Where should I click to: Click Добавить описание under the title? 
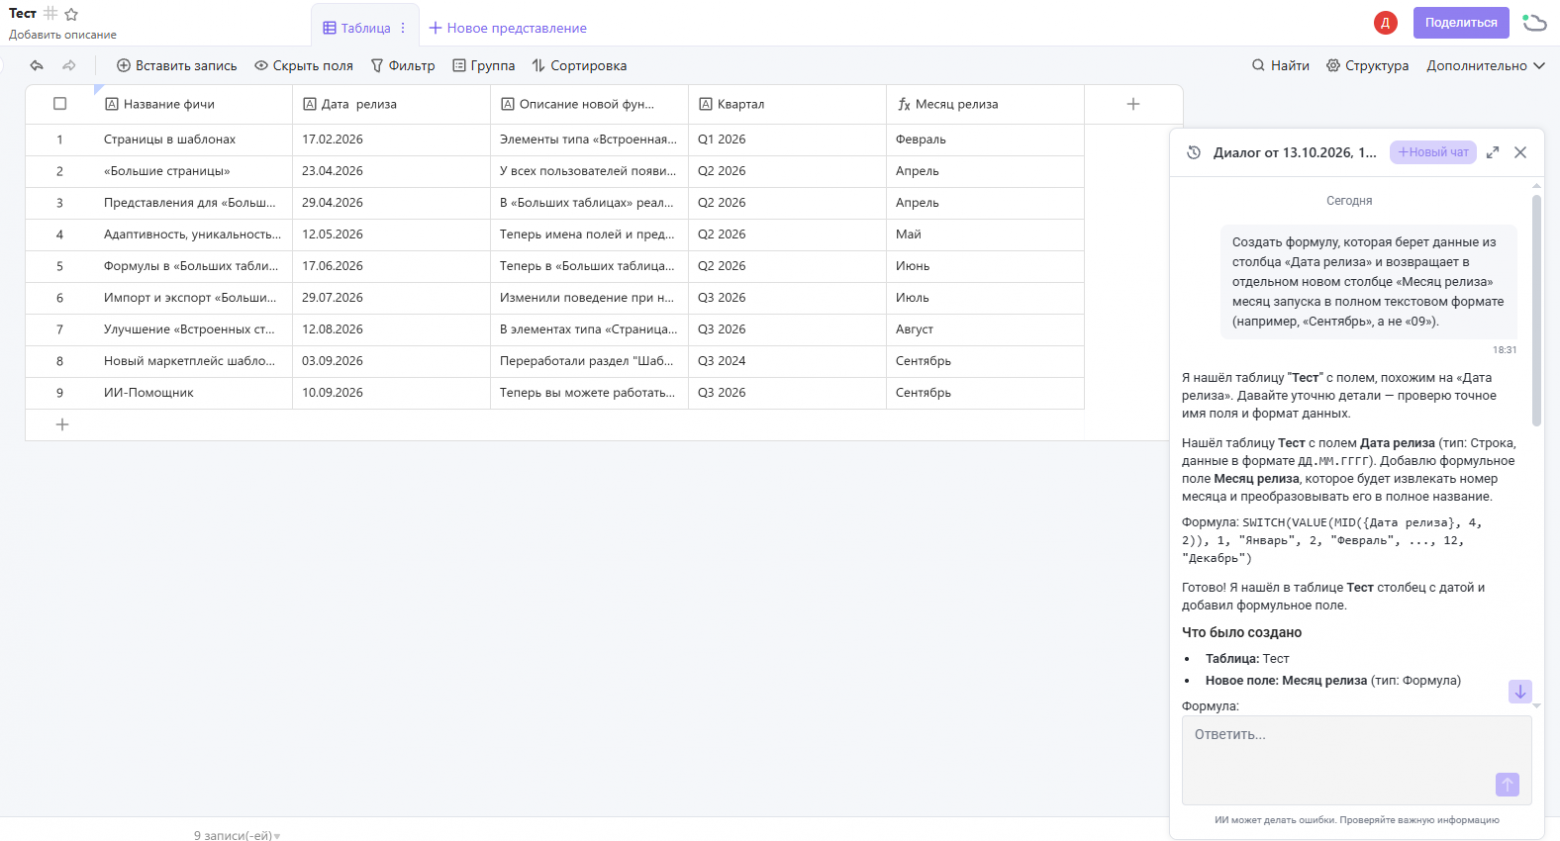click(x=63, y=35)
